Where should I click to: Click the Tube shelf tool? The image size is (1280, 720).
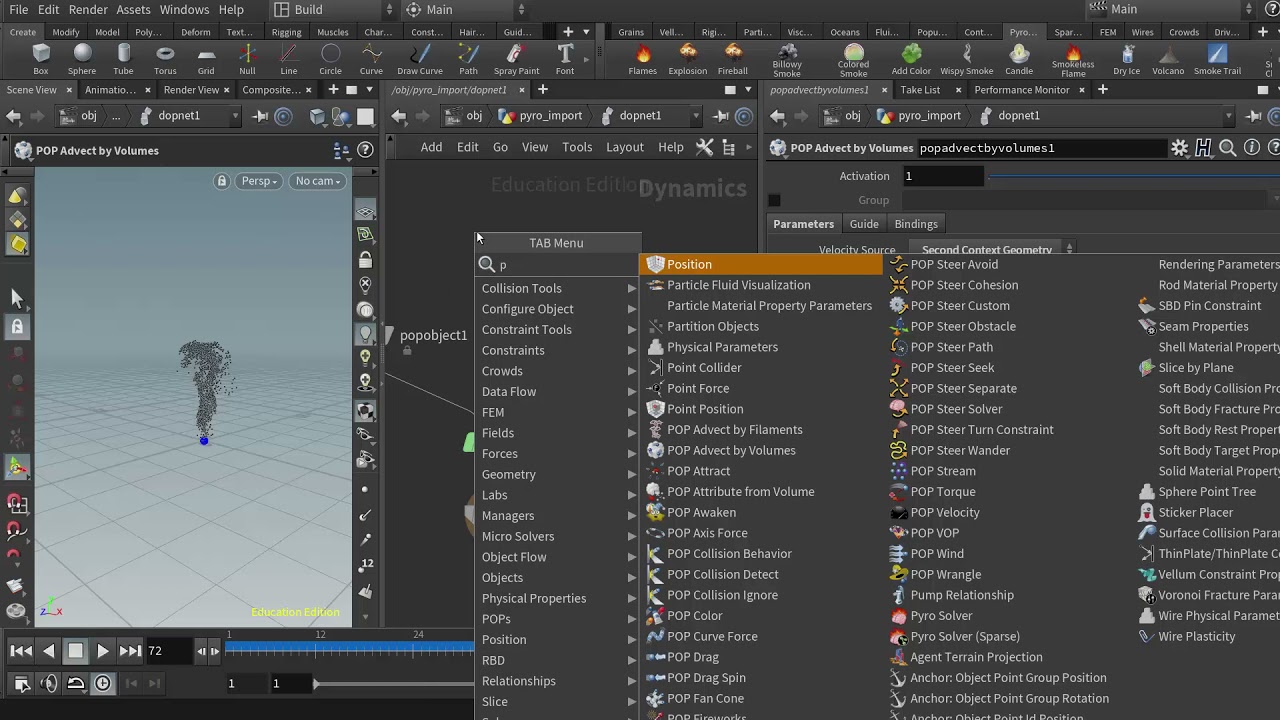point(123,59)
